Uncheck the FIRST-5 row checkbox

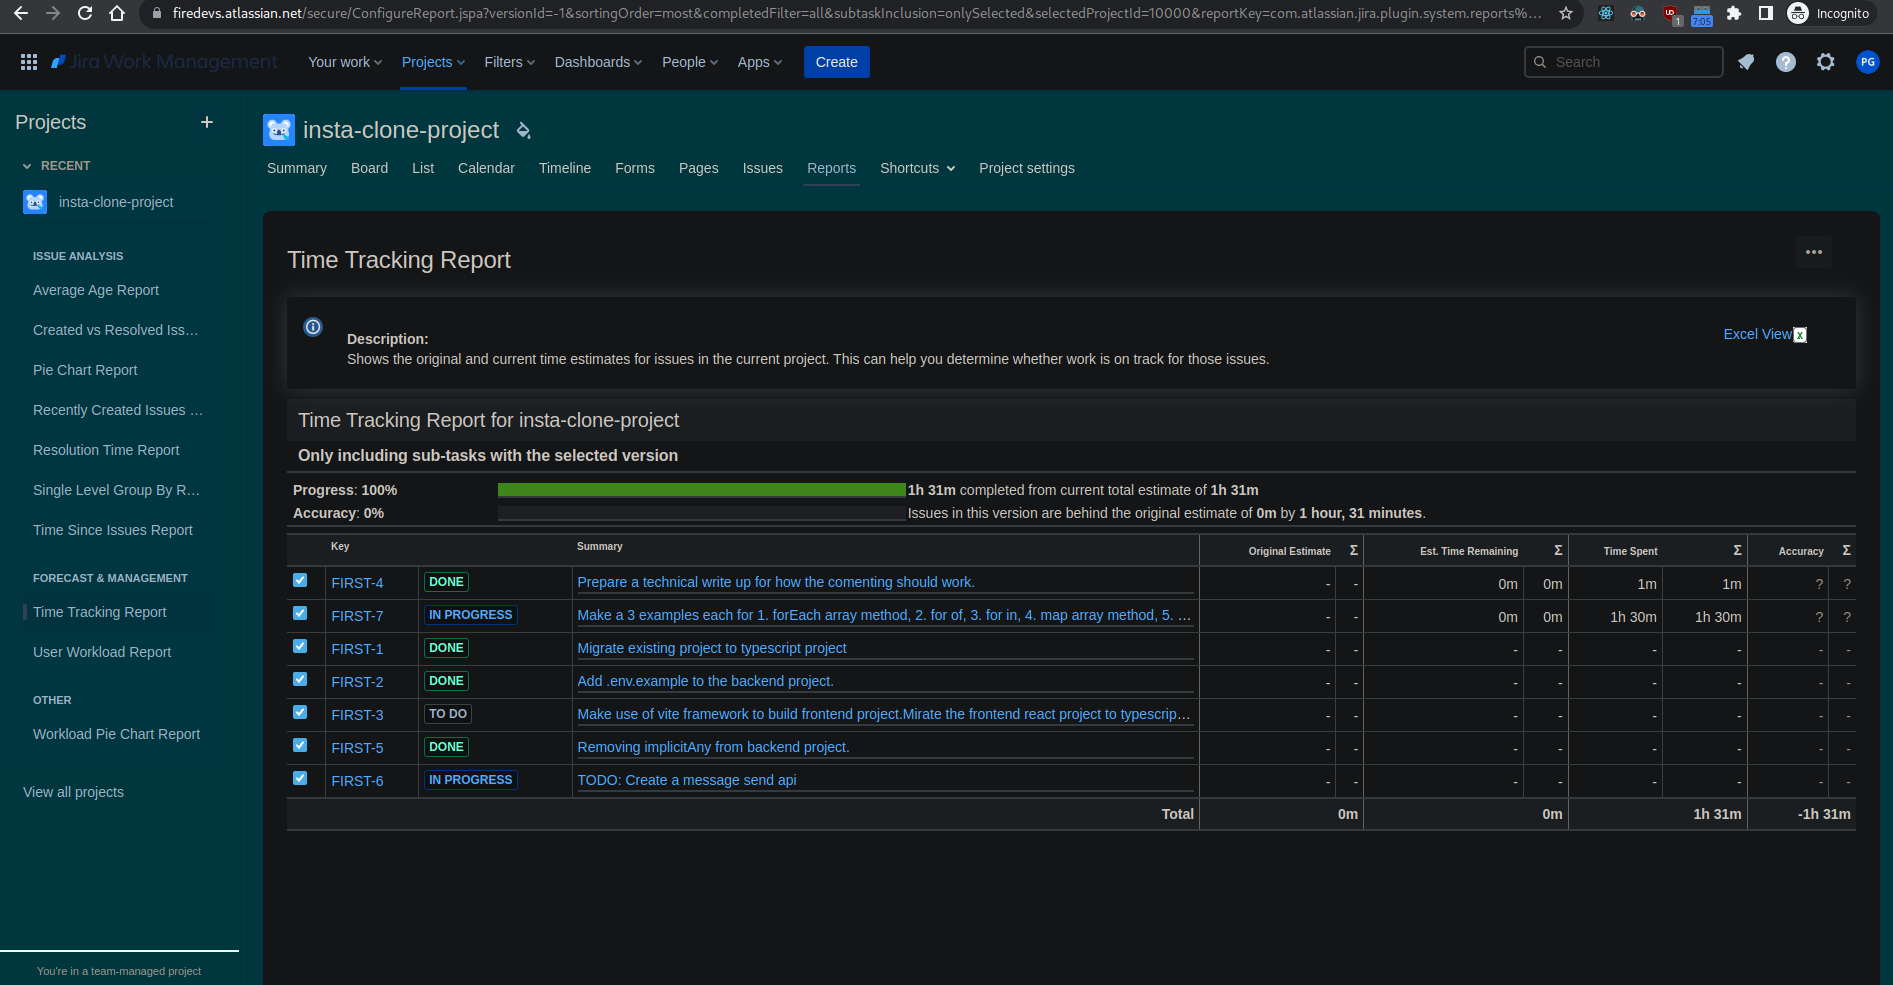click(x=300, y=745)
